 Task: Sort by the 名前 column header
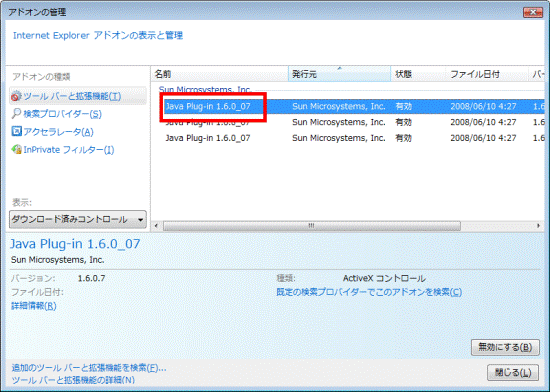coord(220,74)
